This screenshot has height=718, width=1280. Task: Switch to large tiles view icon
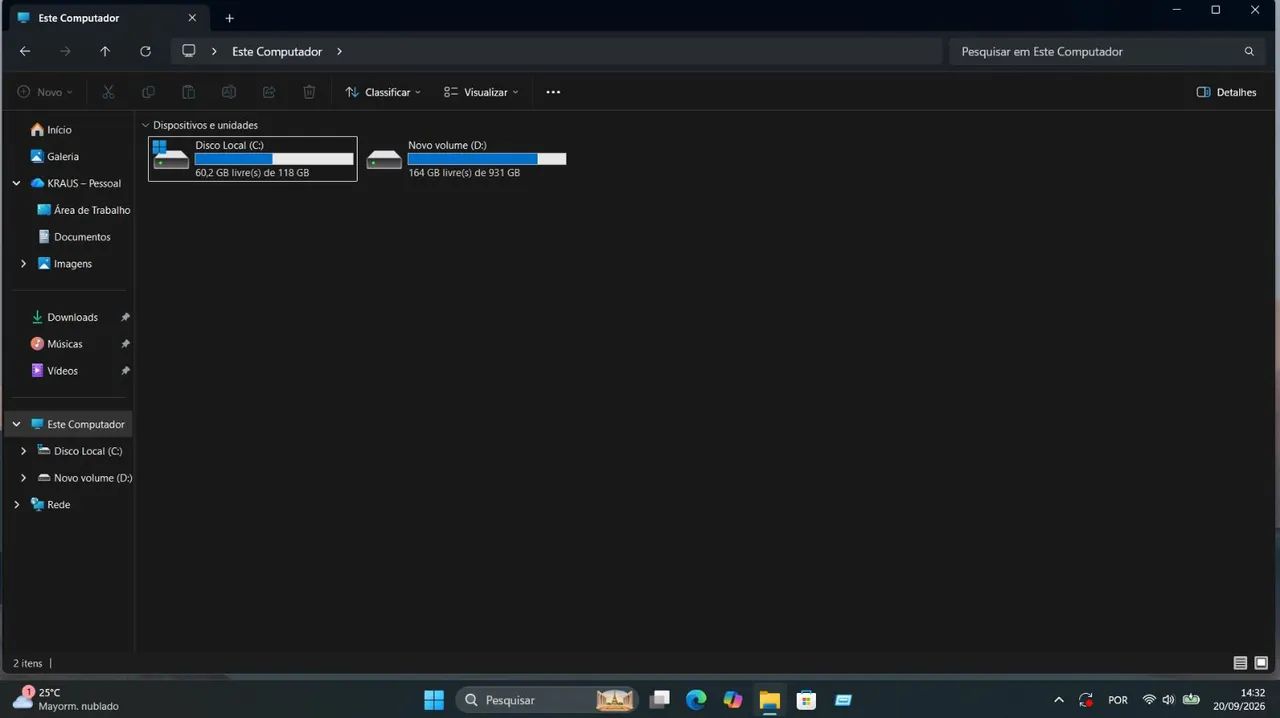click(1261, 663)
